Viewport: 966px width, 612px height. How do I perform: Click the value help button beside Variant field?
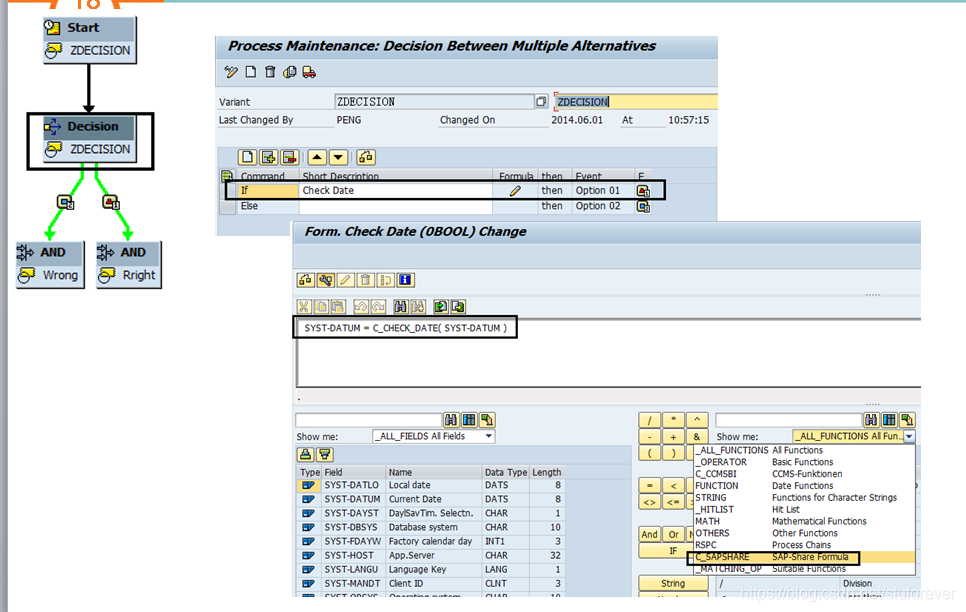click(541, 102)
